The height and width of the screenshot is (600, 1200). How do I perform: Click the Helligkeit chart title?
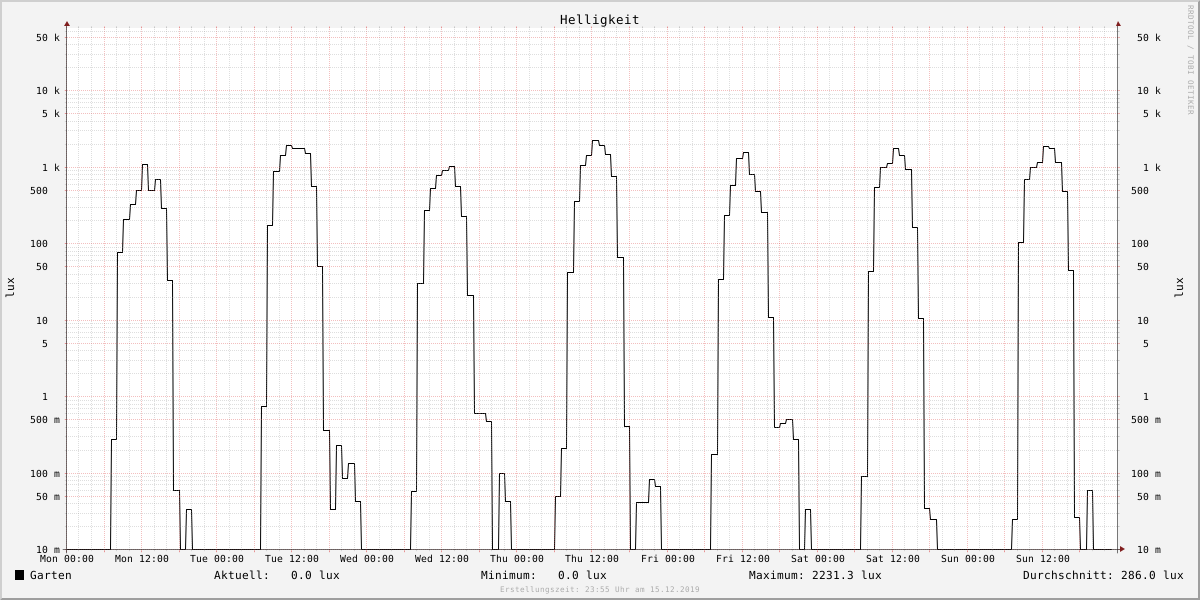[x=600, y=19]
